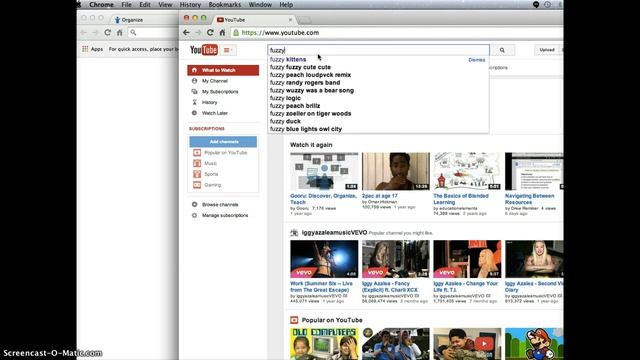Screen dimensions: 640x360
Task: Open iggyazaleamusicVEVO channel link
Action: coord(334,233)
